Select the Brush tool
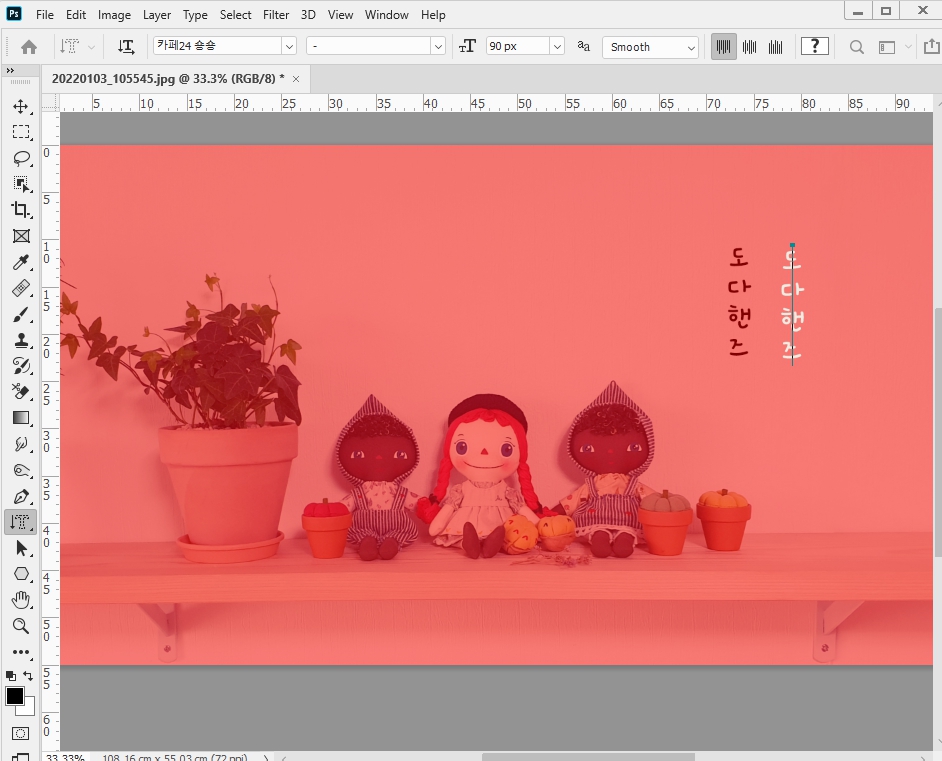 click(21, 314)
